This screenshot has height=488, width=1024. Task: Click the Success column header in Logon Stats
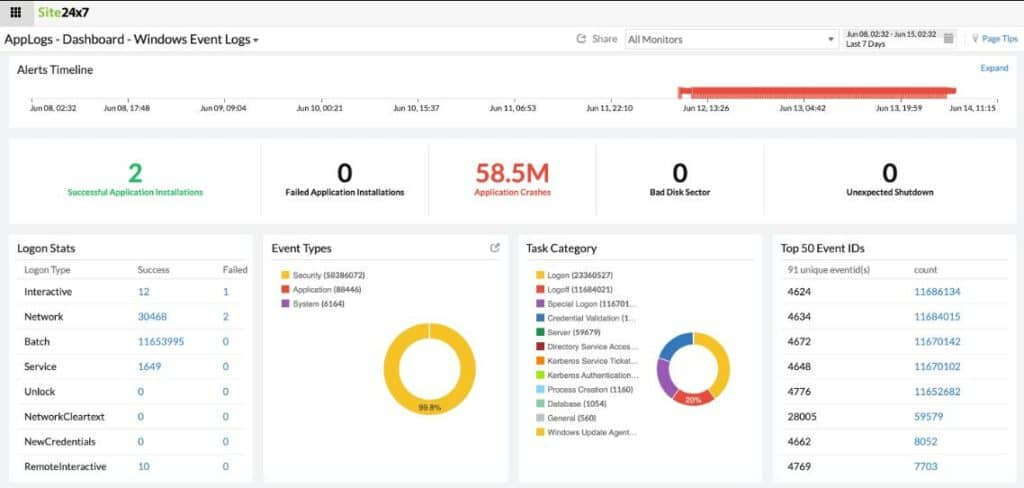coord(153,270)
